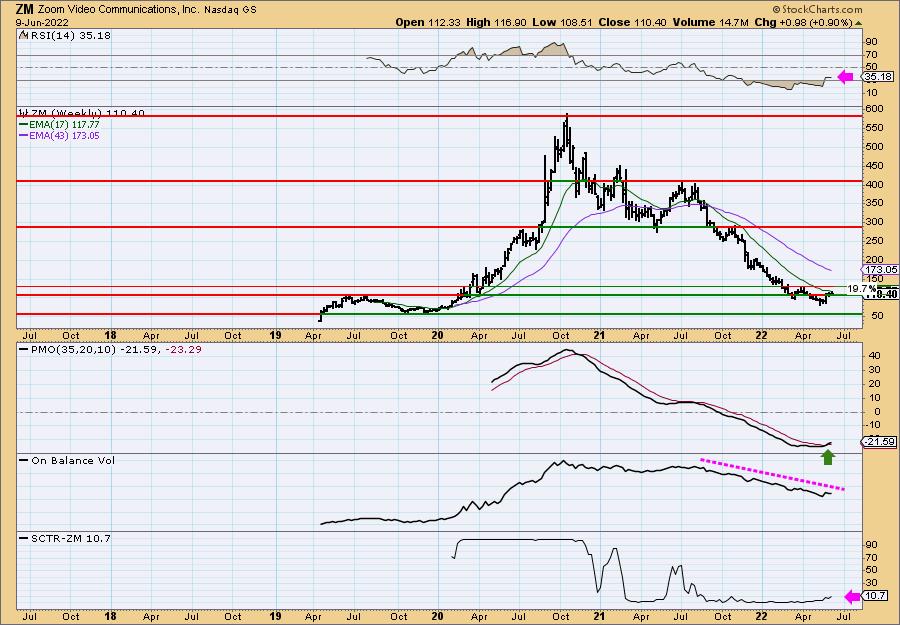Click the 19.7% label near the price axis
Viewport: 900px width, 625px height.
(x=862, y=289)
